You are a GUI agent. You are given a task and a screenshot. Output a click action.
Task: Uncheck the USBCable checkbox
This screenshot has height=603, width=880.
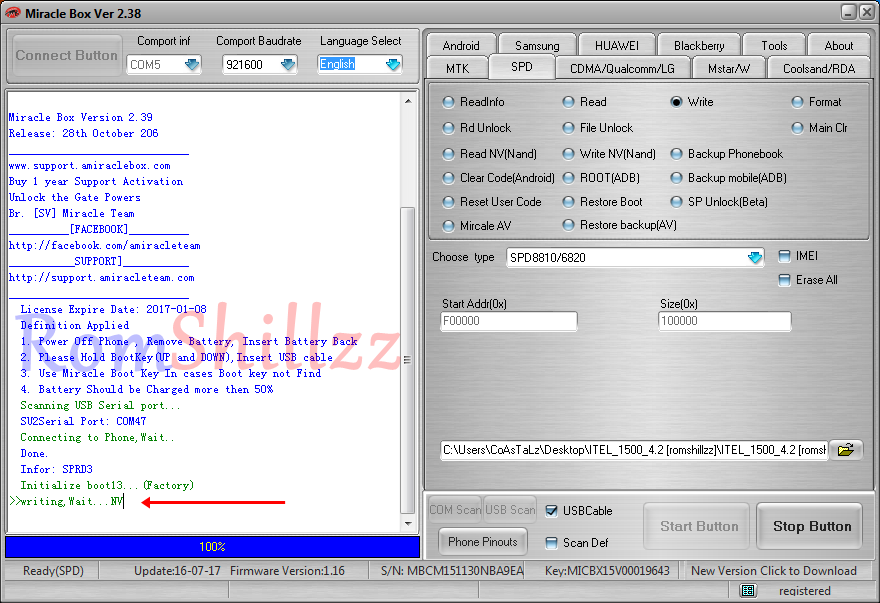click(x=579, y=510)
